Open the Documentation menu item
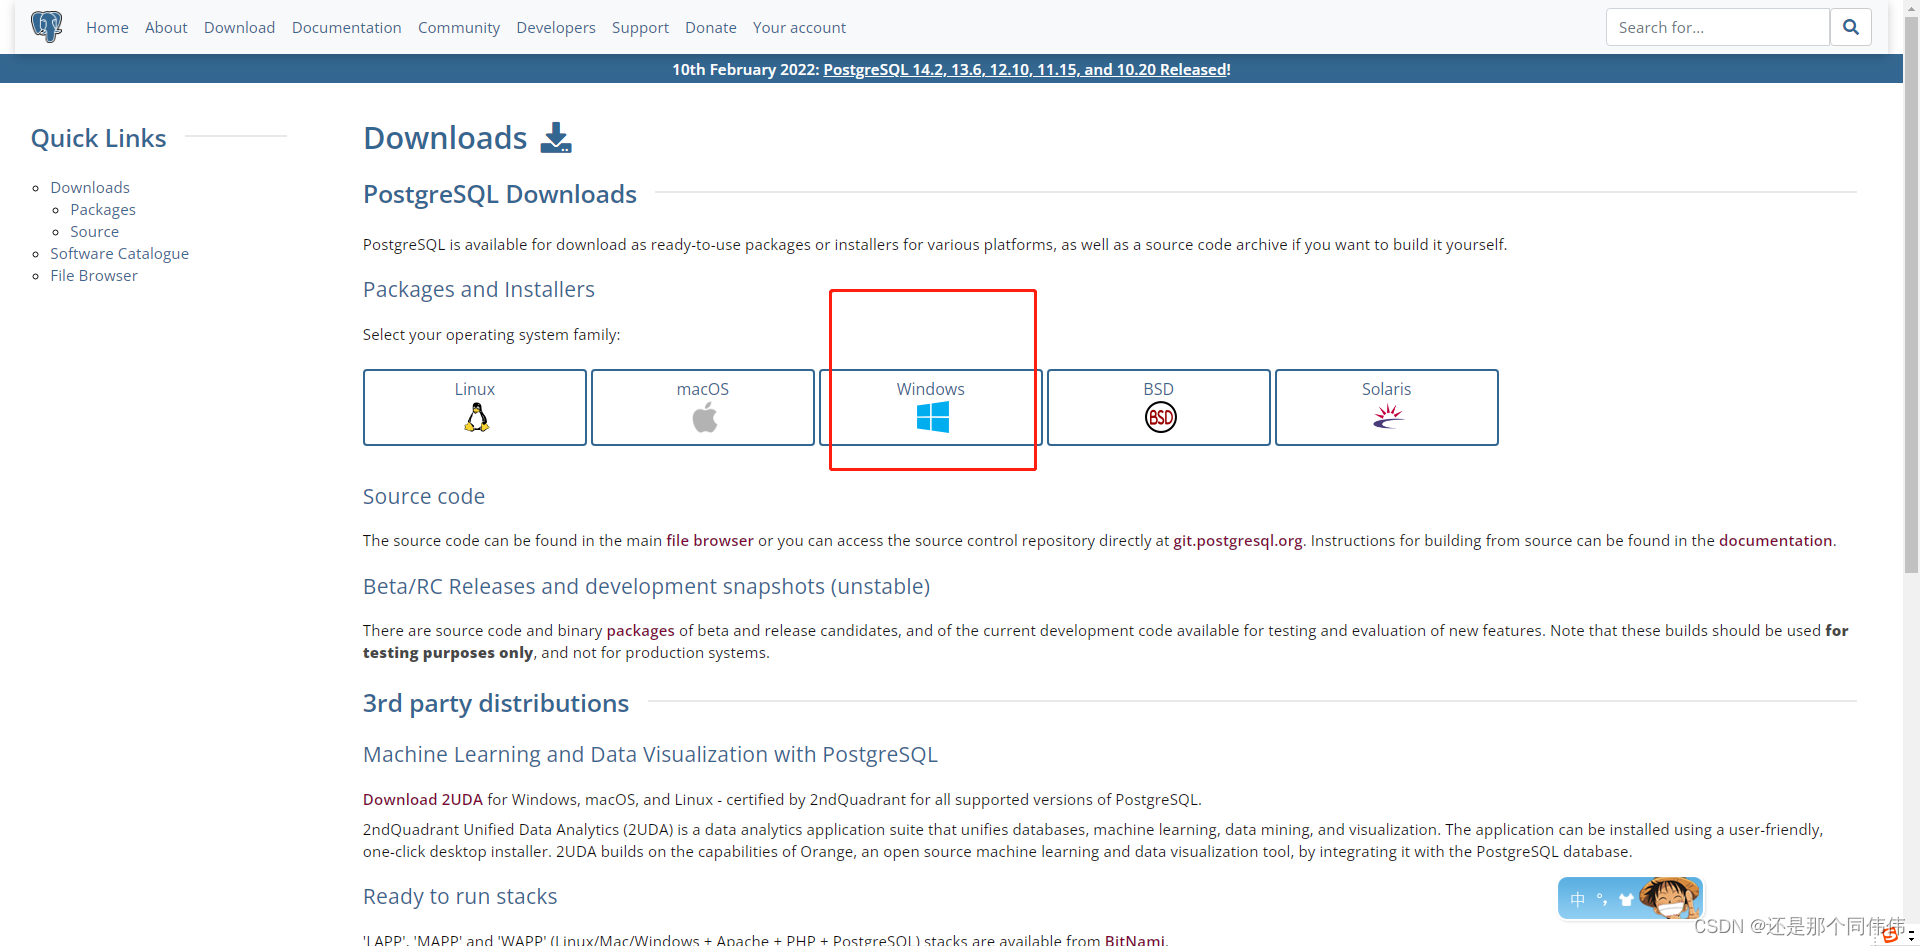 pyautogui.click(x=346, y=27)
